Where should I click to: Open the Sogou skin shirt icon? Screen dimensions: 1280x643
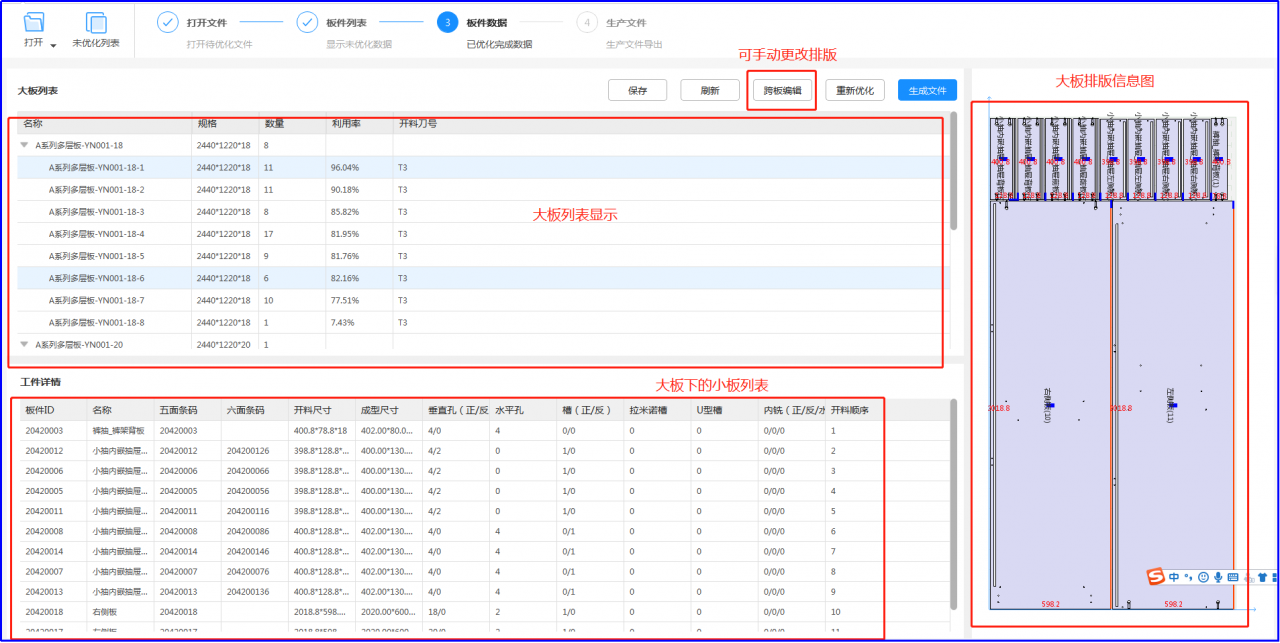pyautogui.click(x=1262, y=577)
